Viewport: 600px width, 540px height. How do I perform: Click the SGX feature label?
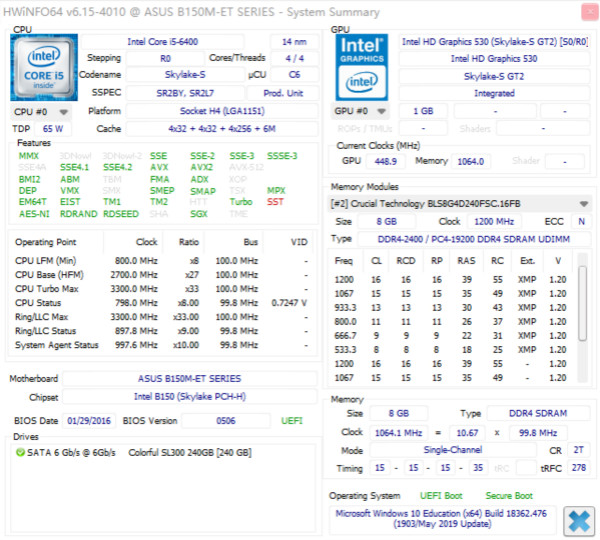pos(199,214)
